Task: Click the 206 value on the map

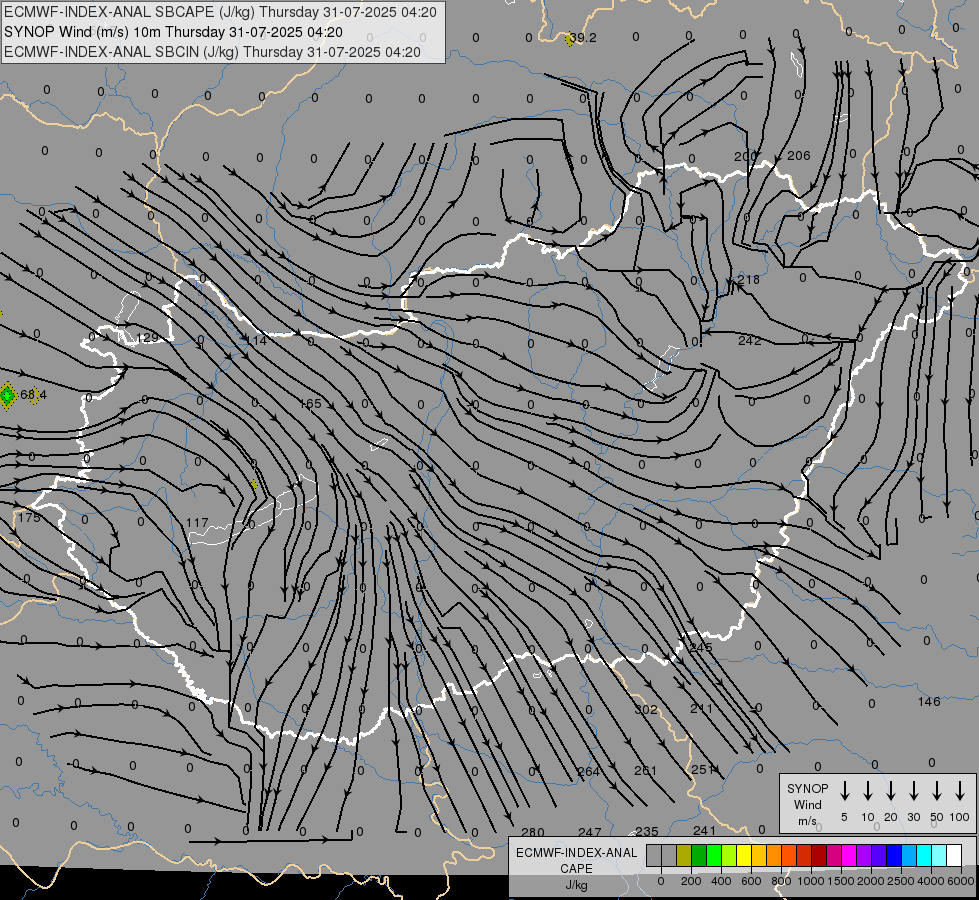Action: [x=799, y=156]
